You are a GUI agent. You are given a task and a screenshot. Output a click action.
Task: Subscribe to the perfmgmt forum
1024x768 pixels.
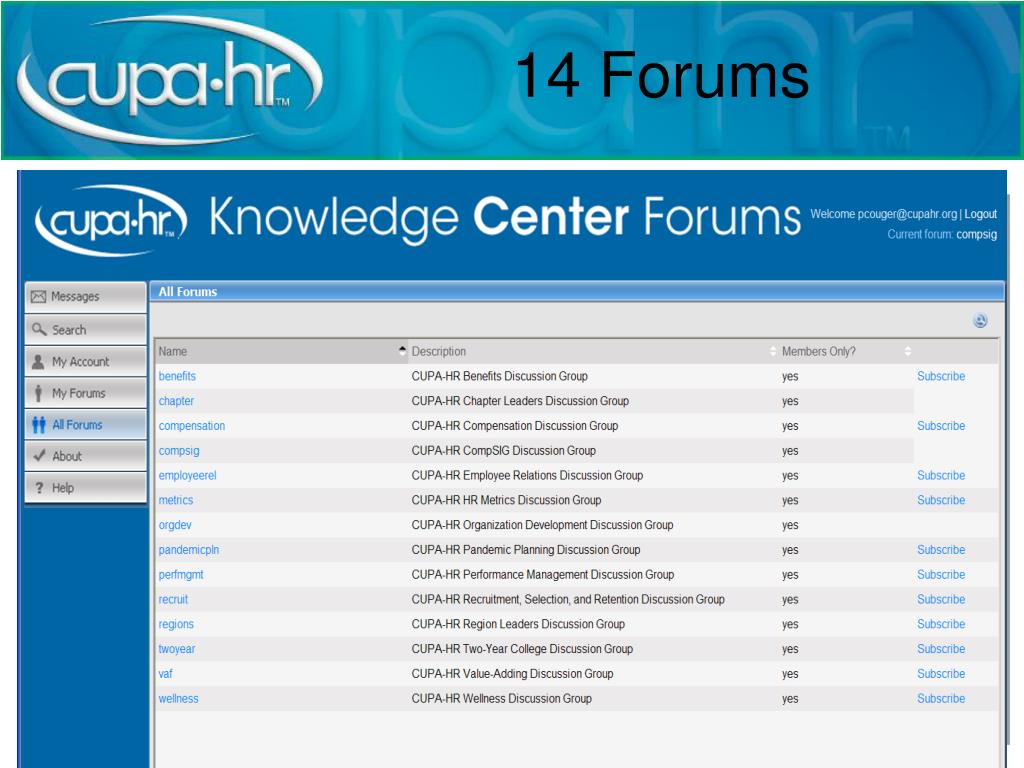(x=941, y=575)
